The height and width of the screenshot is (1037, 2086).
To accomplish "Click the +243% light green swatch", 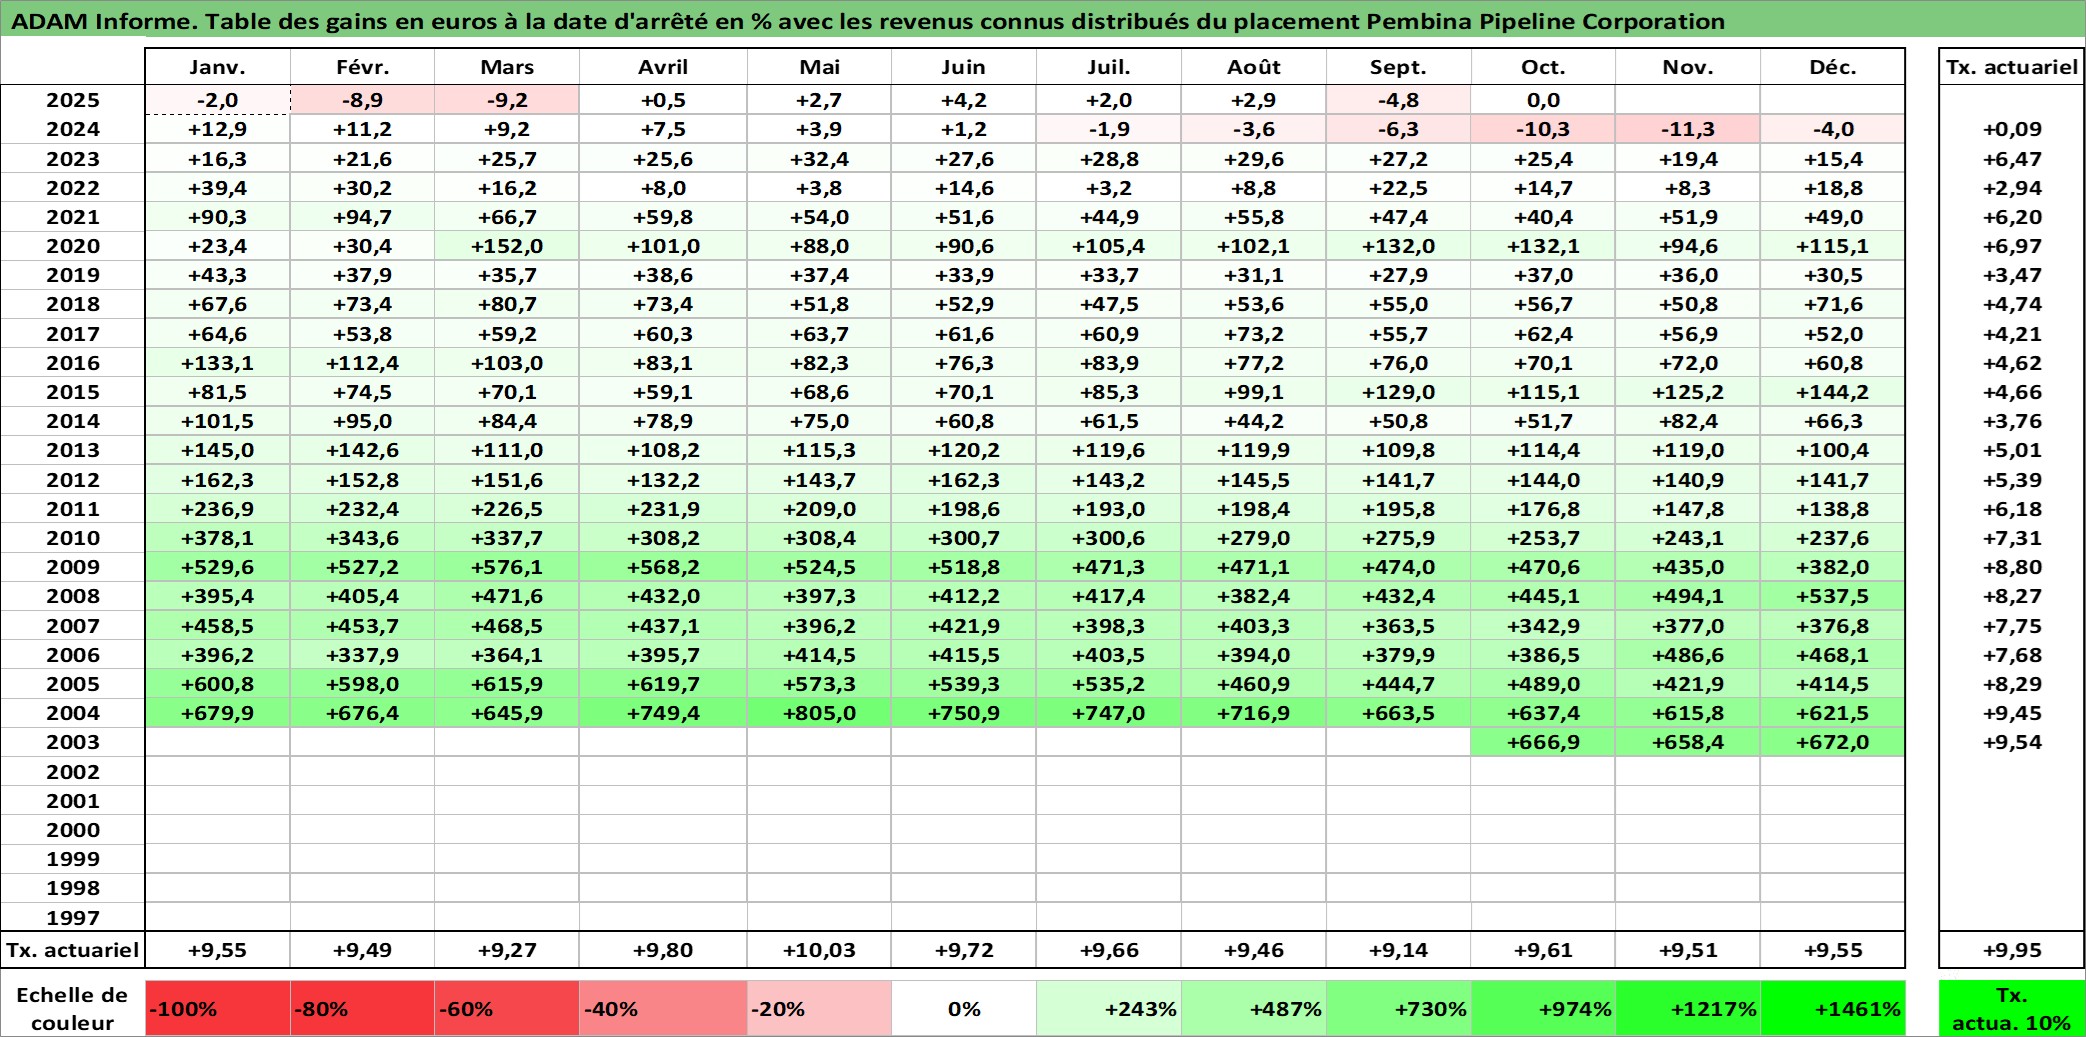I will coord(1109,1008).
